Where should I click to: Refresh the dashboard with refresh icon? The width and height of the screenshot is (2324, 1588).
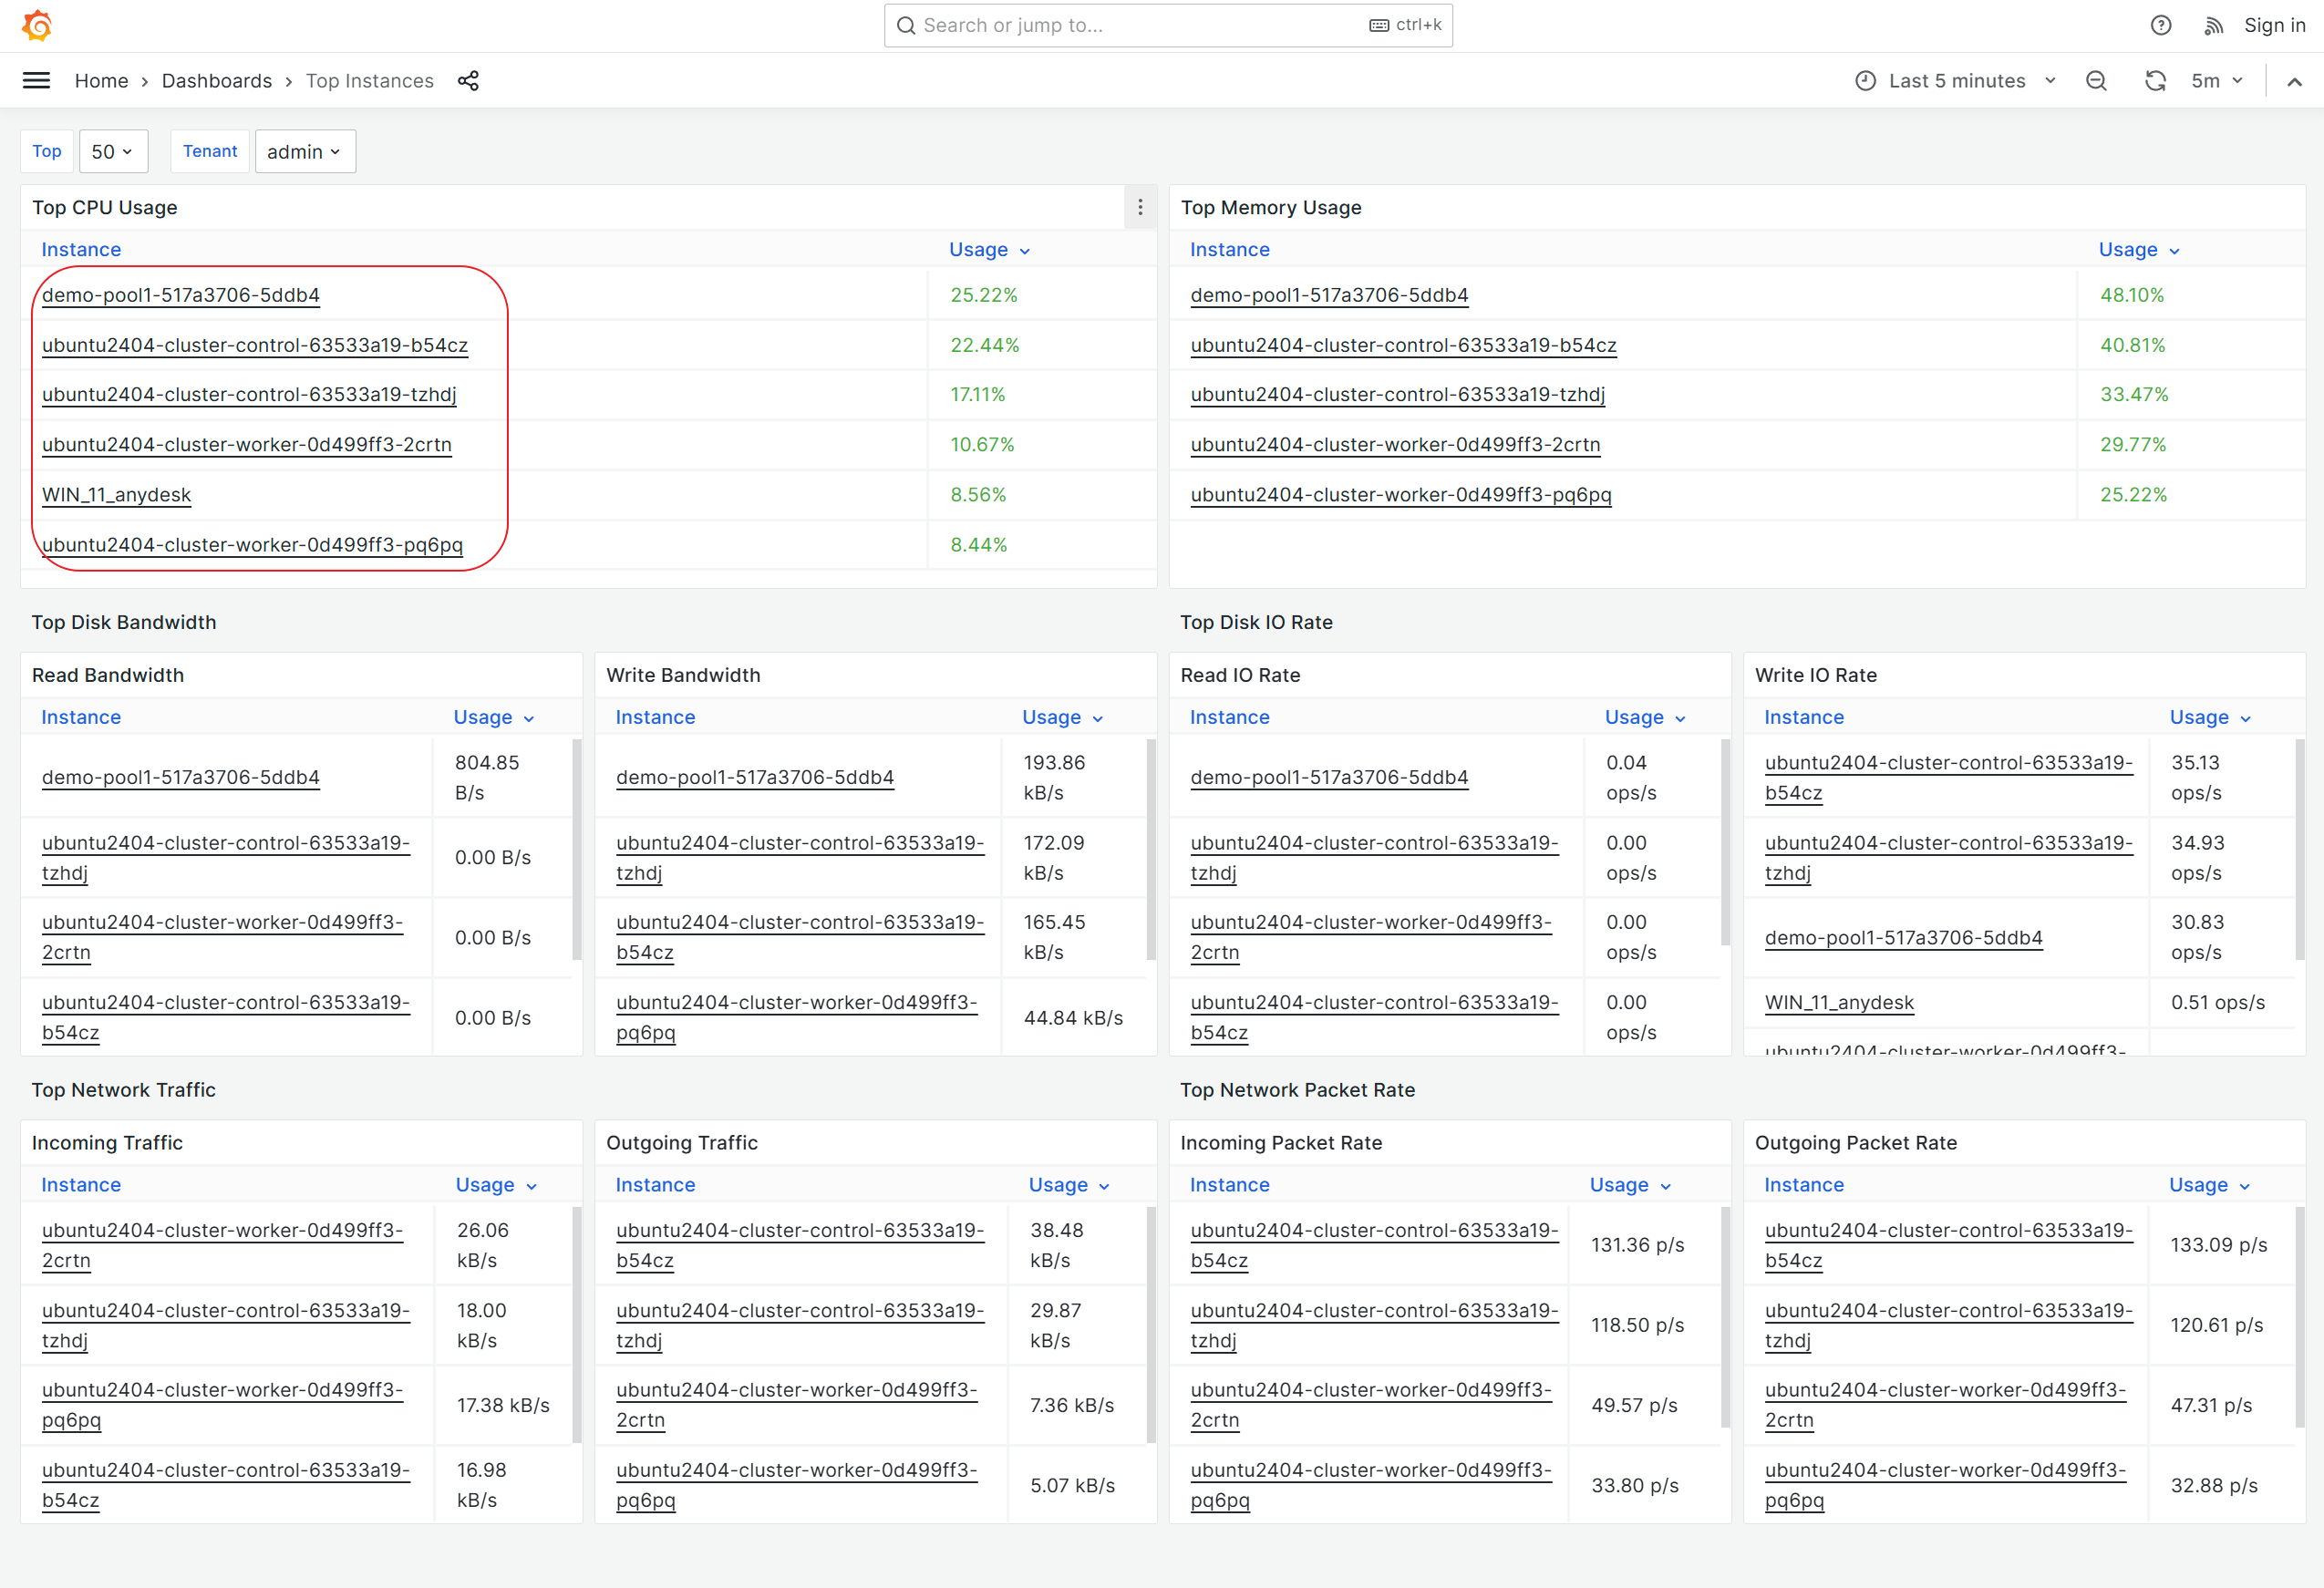2155,81
